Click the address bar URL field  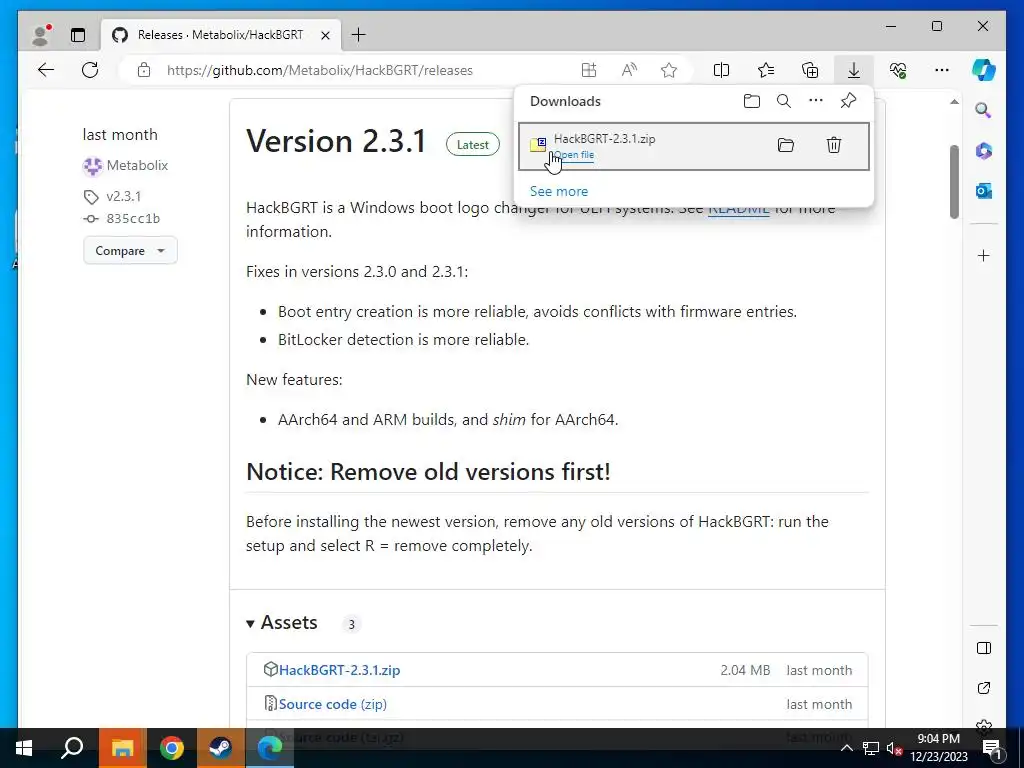pyautogui.click(x=319, y=70)
